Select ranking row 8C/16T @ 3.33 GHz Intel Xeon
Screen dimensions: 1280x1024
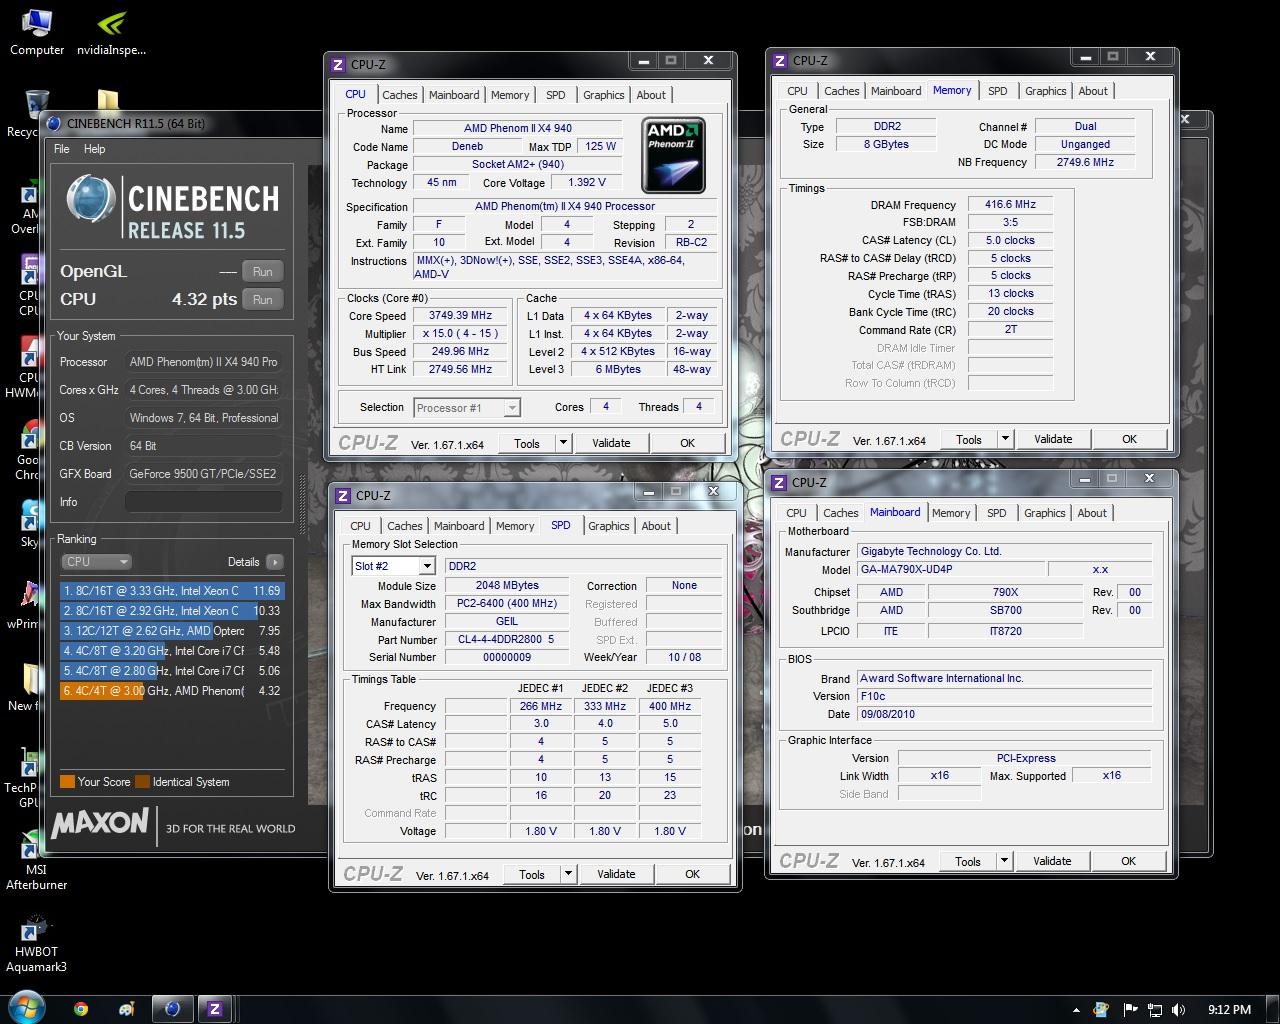pyautogui.click(x=172, y=591)
